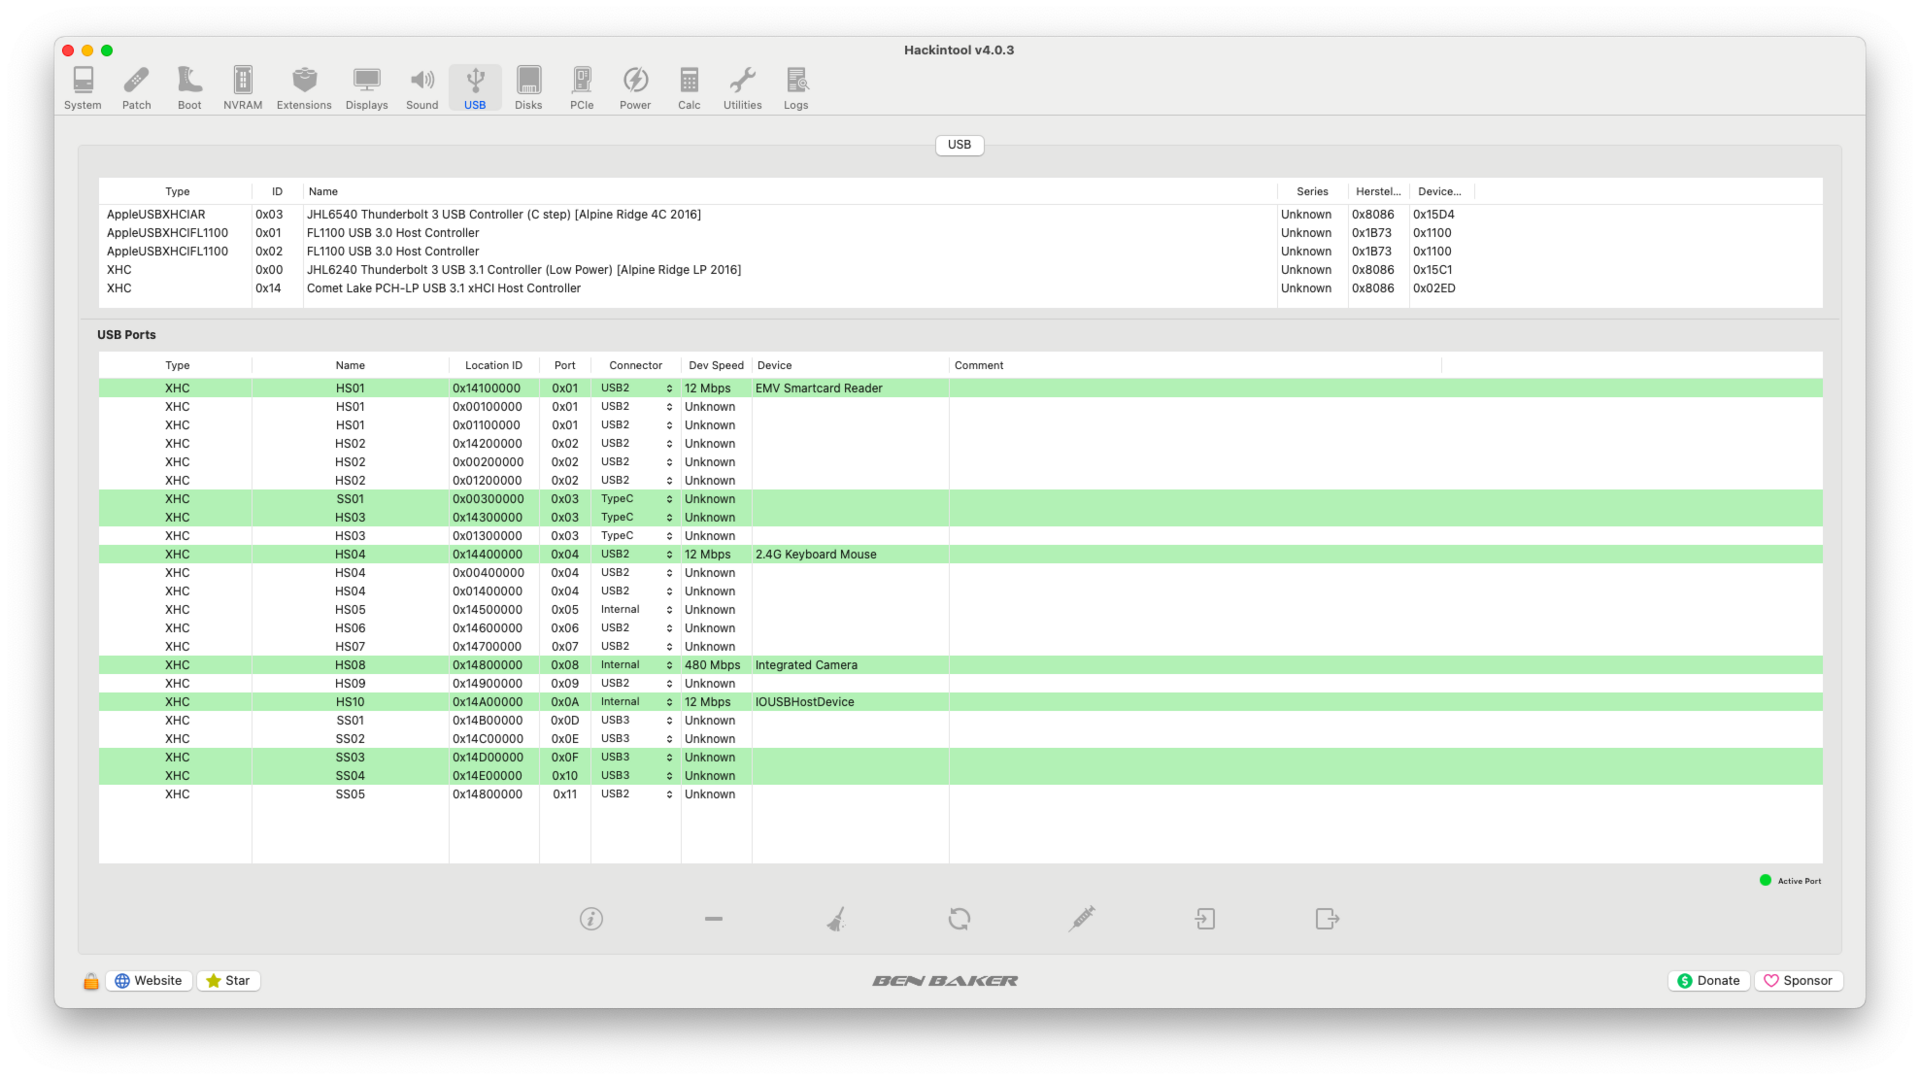Click the Website button
Image resolution: width=1920 pixels, height=1080 pixels.
coord(149,981)
